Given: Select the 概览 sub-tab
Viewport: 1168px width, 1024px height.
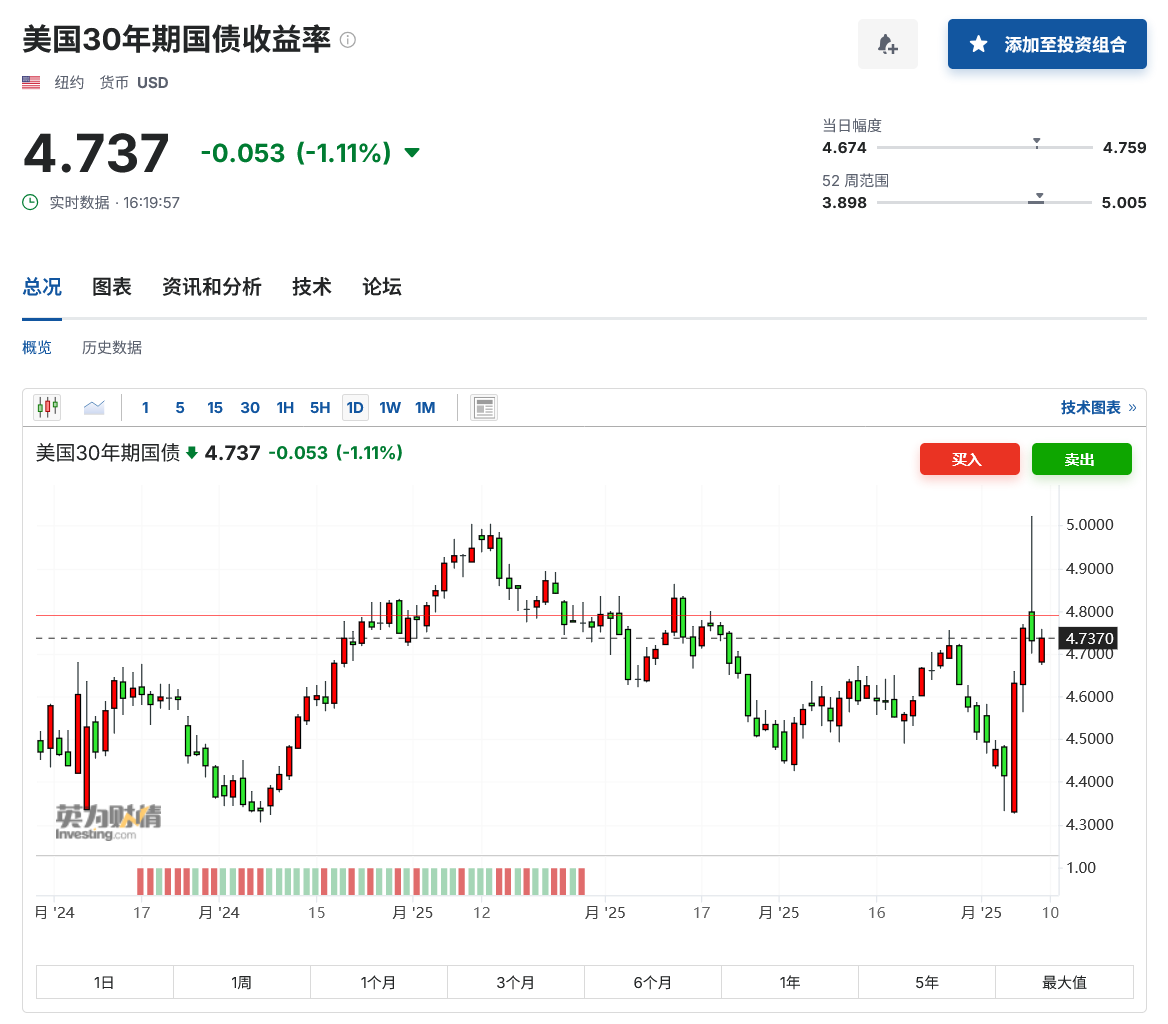Looking at the screenshot, I should click(37, 348).
